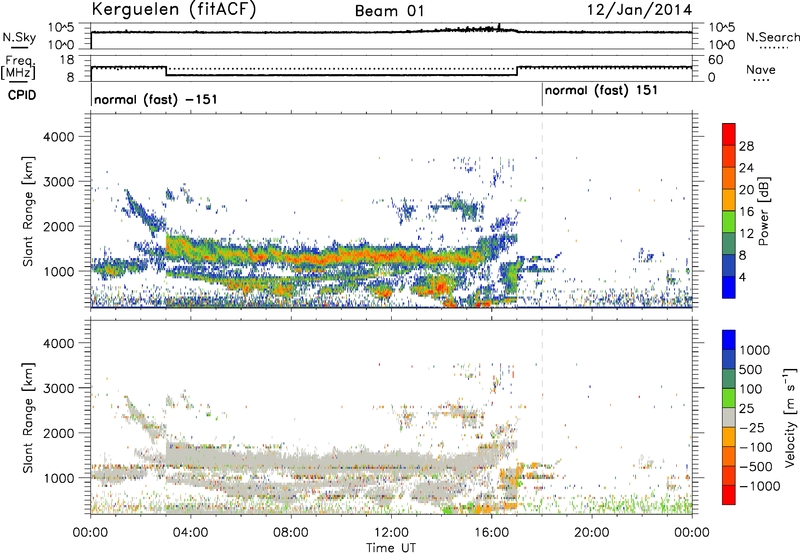Image resolution: width=800 pixels, height=554 pixels.
Task: Click the 'normal (fast) -151' CPID text
Action: click(x=156, y=99)
